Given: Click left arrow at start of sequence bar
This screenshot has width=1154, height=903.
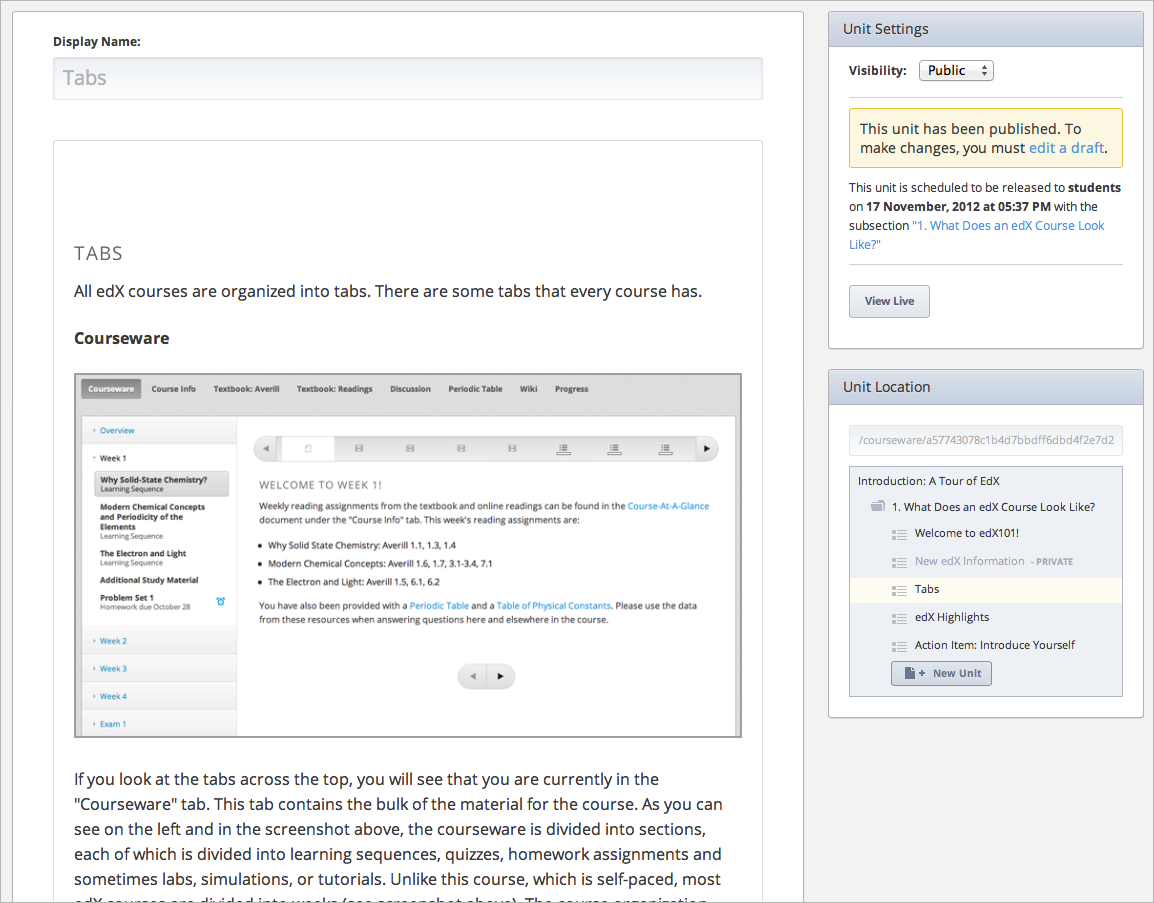Looking at the screenshot, I should tap(266, 449).
